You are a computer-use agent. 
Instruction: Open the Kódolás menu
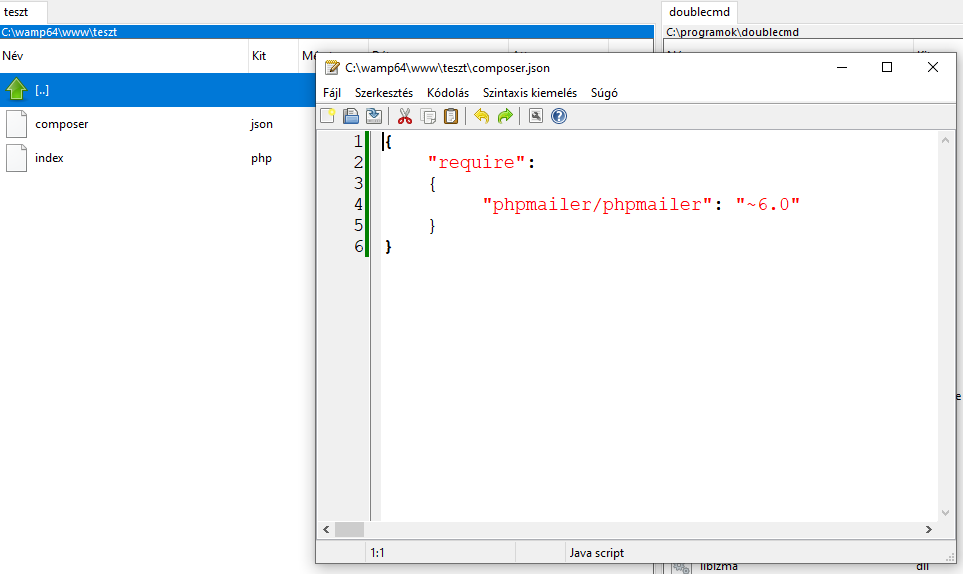pyautogui.click(x=448, y=93)
